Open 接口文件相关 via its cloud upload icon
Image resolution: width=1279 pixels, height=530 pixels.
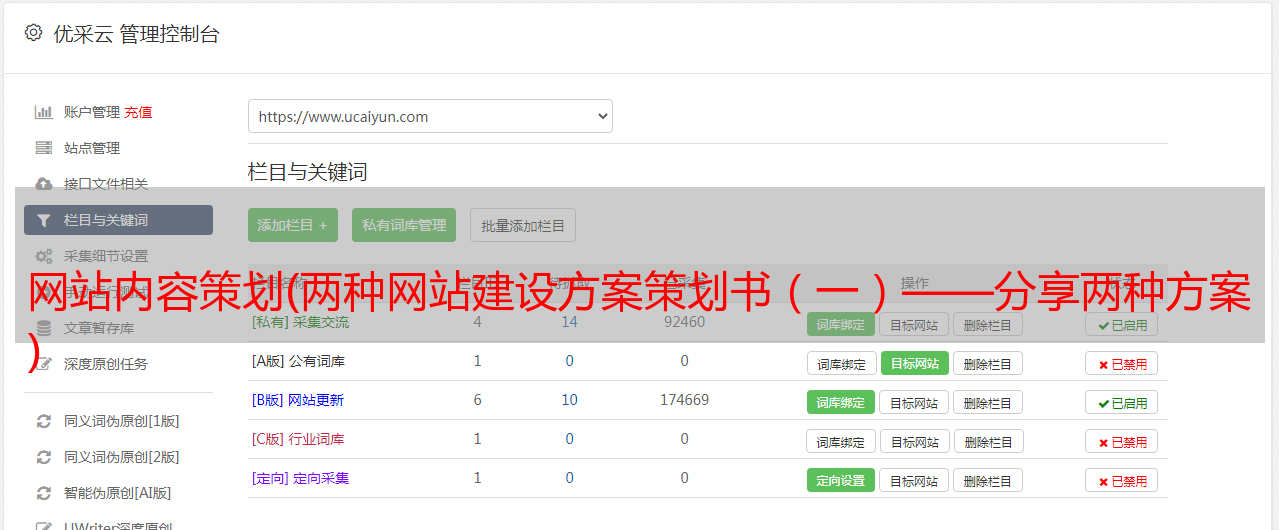point(43,184)
